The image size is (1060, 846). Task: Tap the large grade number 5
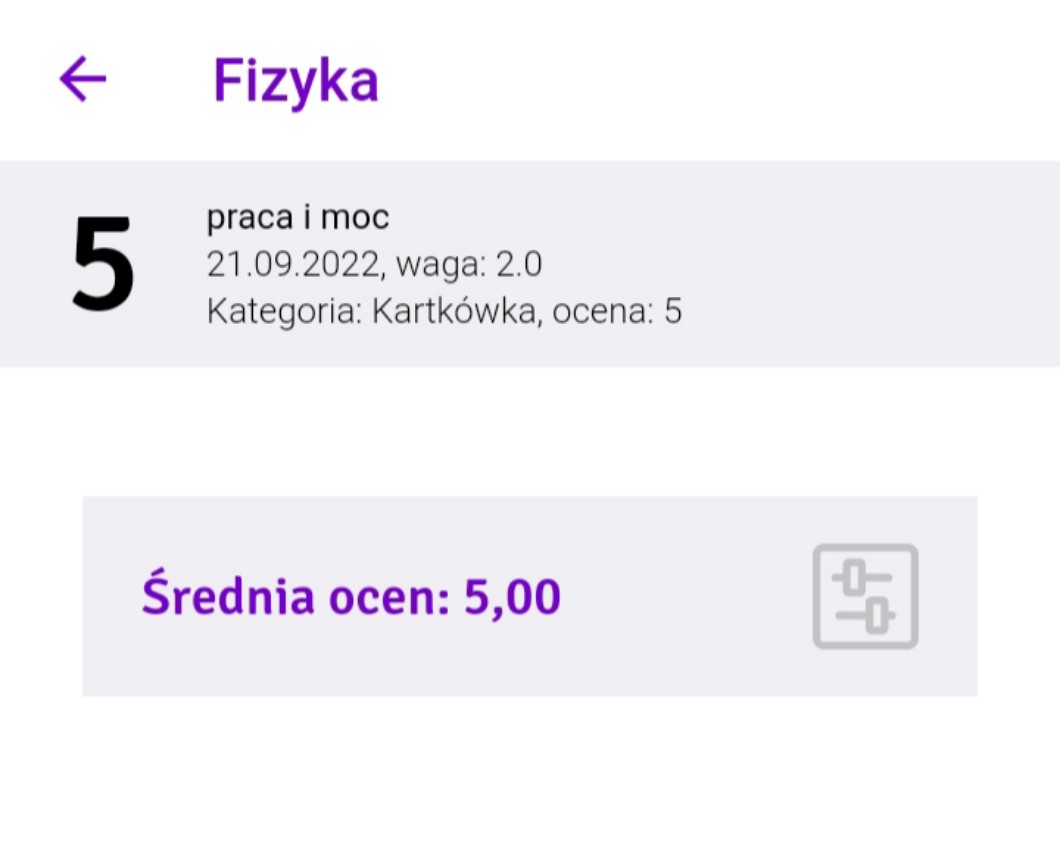click(x=103, y=264)
